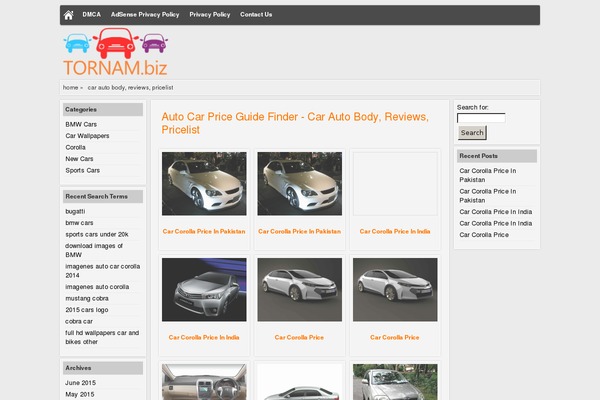The image size is (600, 400).
Task: Click Car Corolla Price In India caption under blank image
Action: click(395, 232)
